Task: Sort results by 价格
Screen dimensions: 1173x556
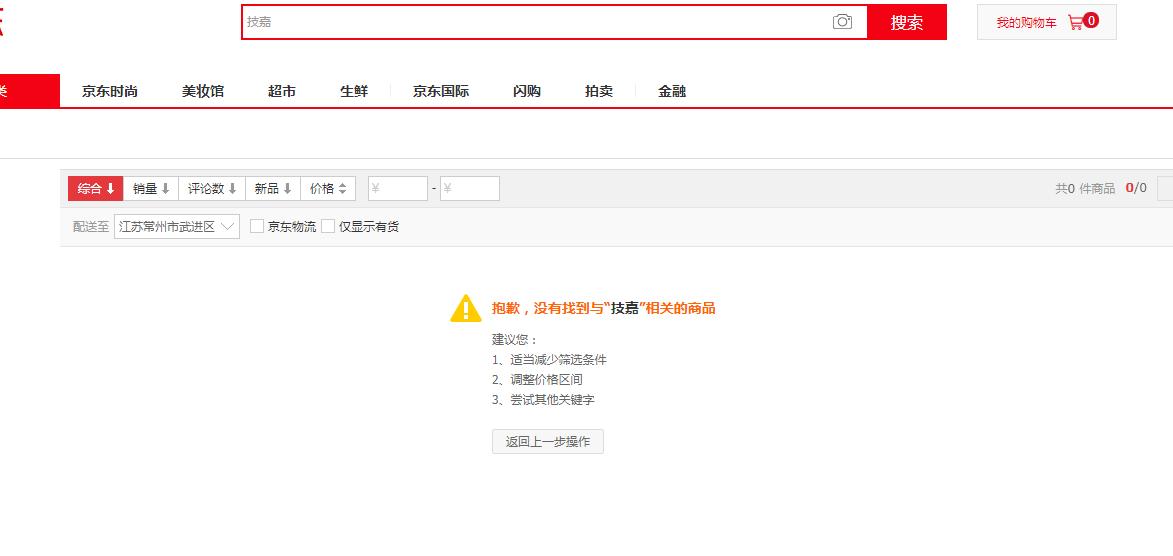Action: pos(328,189)
